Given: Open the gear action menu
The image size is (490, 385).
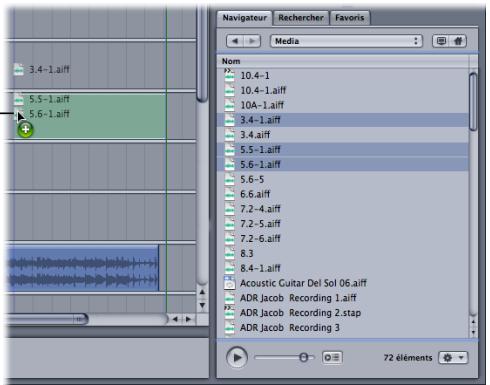Looking at the screenshot, I should (453, 358).
